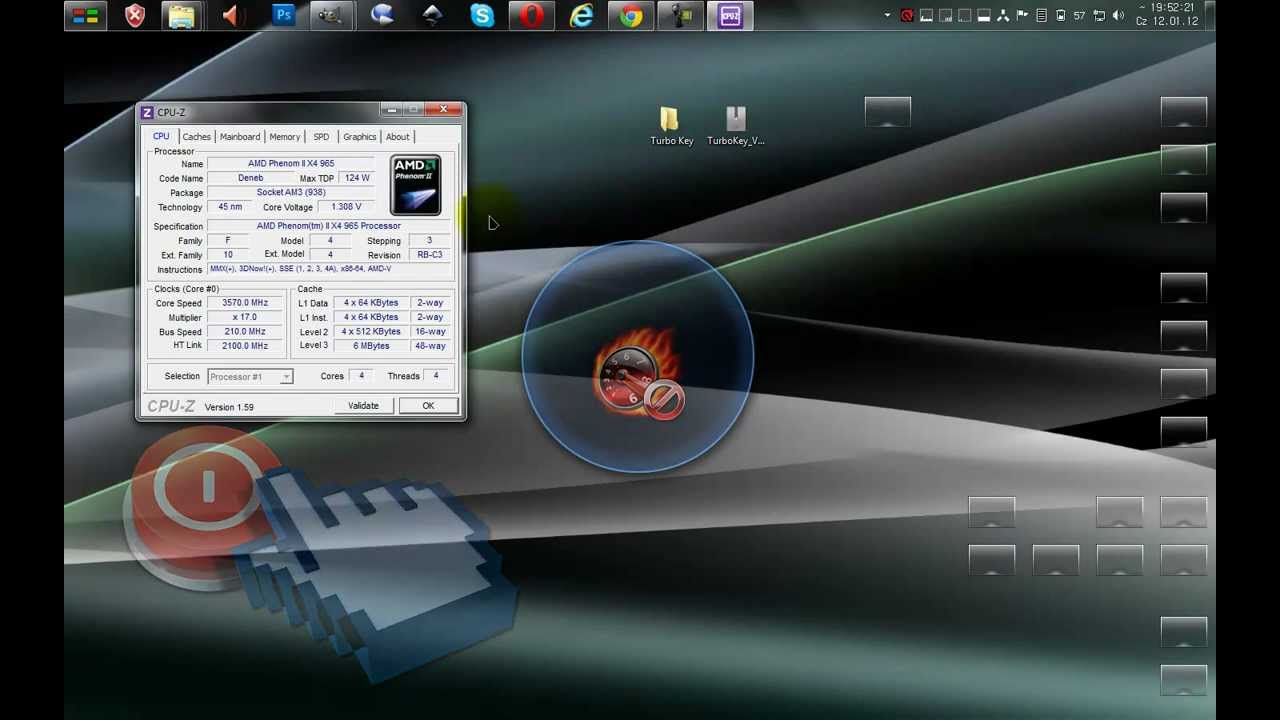Click the blue-white swirl taskbar icon
This screenshot has height=720, width=1280.
click(x=382, y=15)
